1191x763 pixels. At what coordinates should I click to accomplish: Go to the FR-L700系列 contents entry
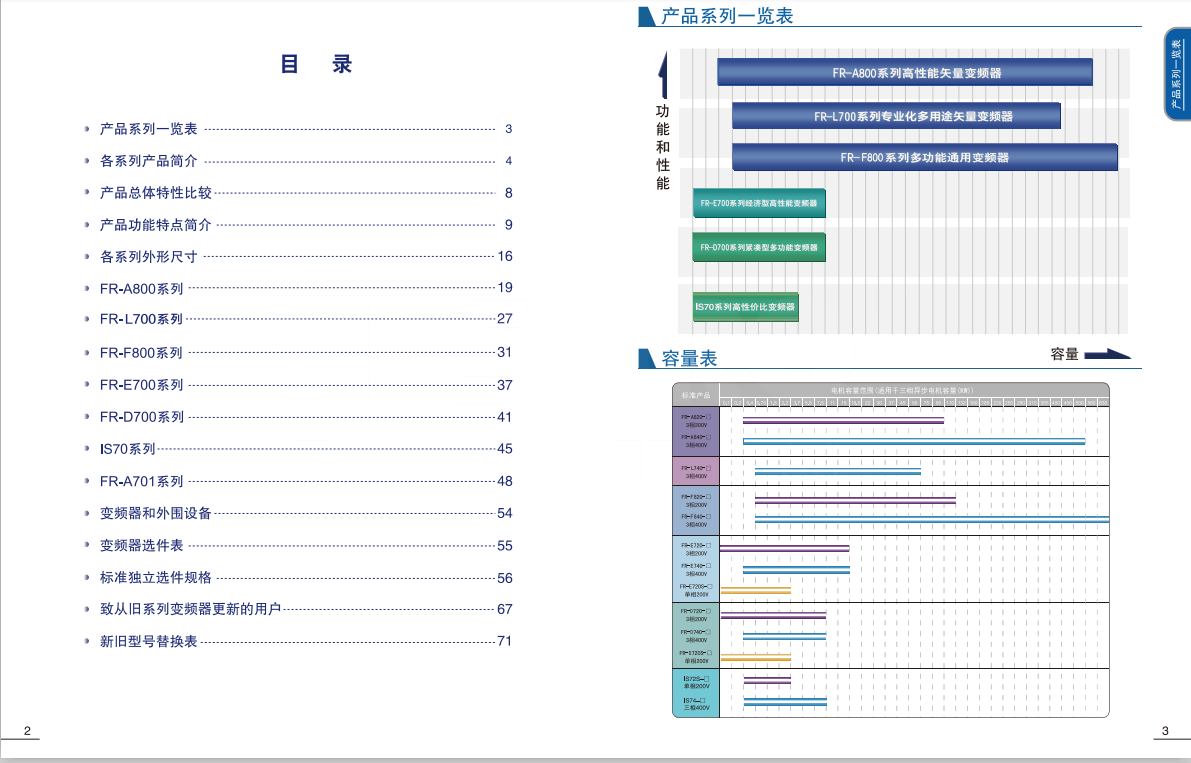pos(299,320)
